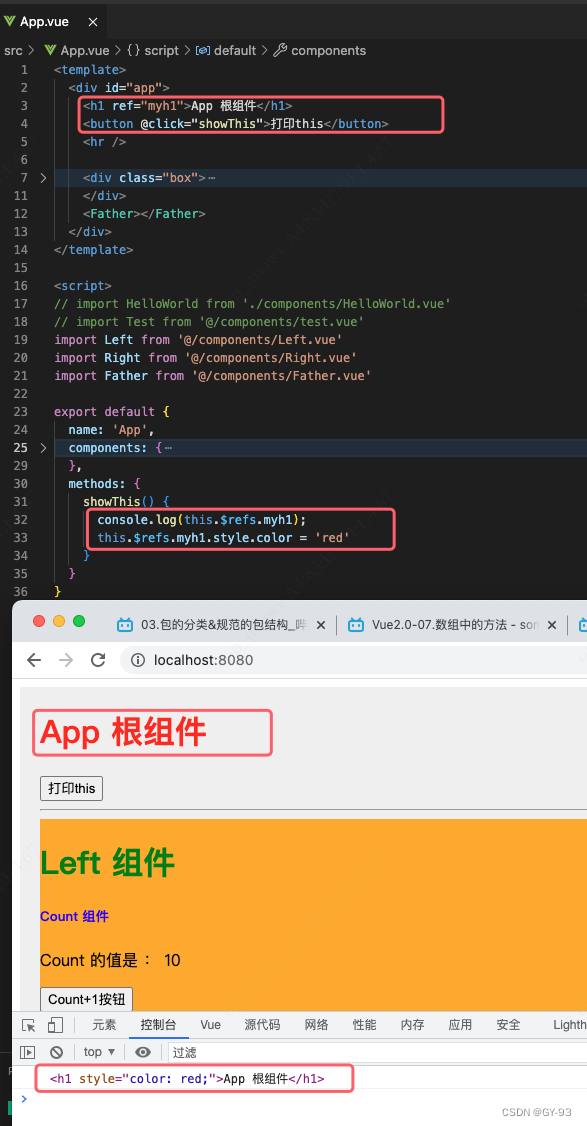Show the console sidebar icon
This screenshot has height=1126, width=587.
coord(27,1052)
